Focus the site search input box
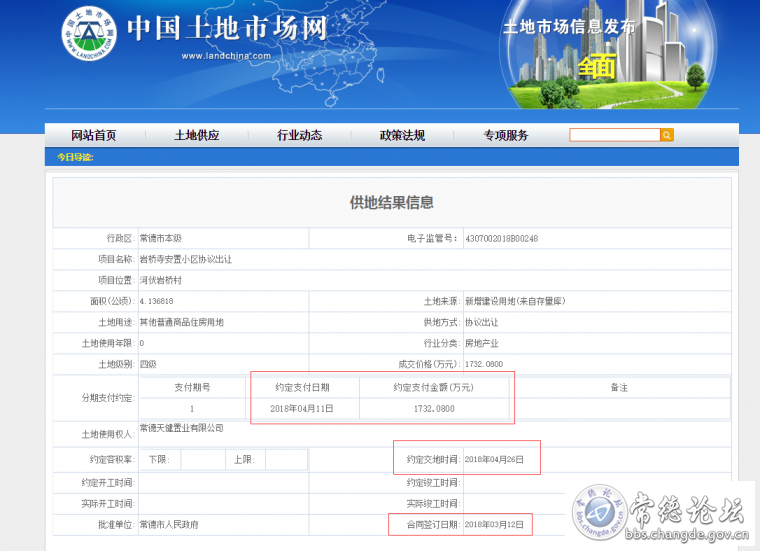 tap(615, 135)
